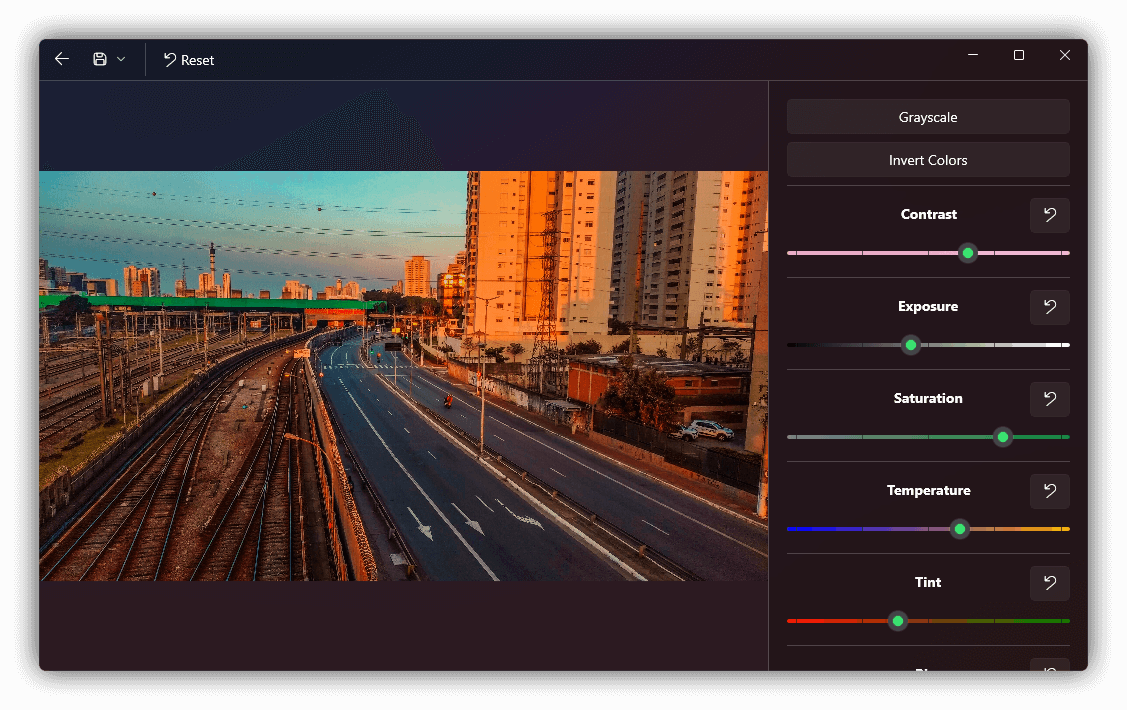Screen dimensions: 1127x710
Task: Click the back arrow to exit editing
Action: 61,58
